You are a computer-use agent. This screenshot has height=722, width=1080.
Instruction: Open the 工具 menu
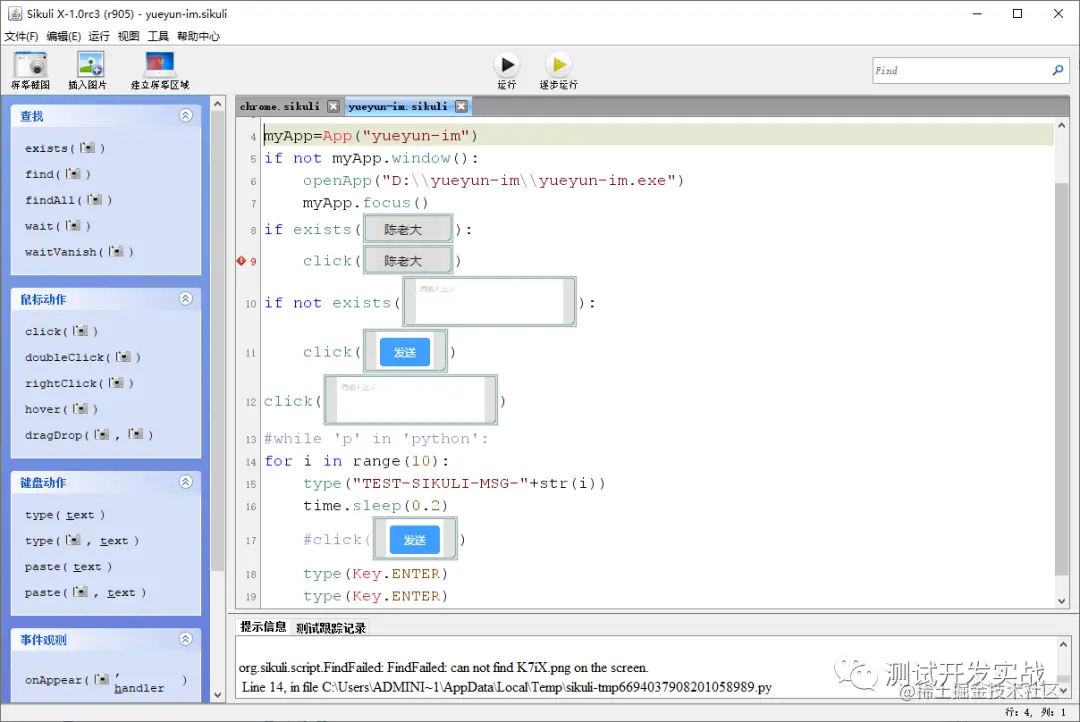158,36
